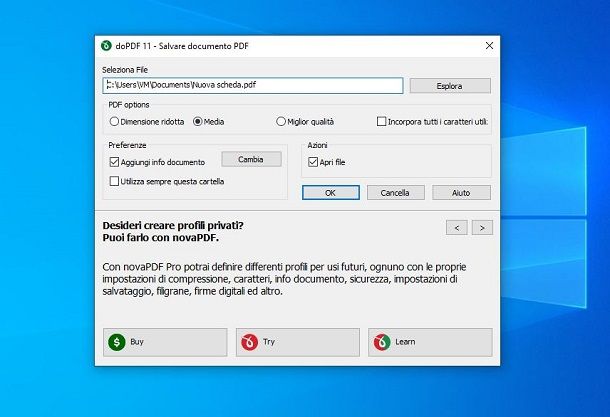Click the novaPDF Learn icon
Image resolution: width=610 pixels, height=417 pixels.
tap(382, 342)
